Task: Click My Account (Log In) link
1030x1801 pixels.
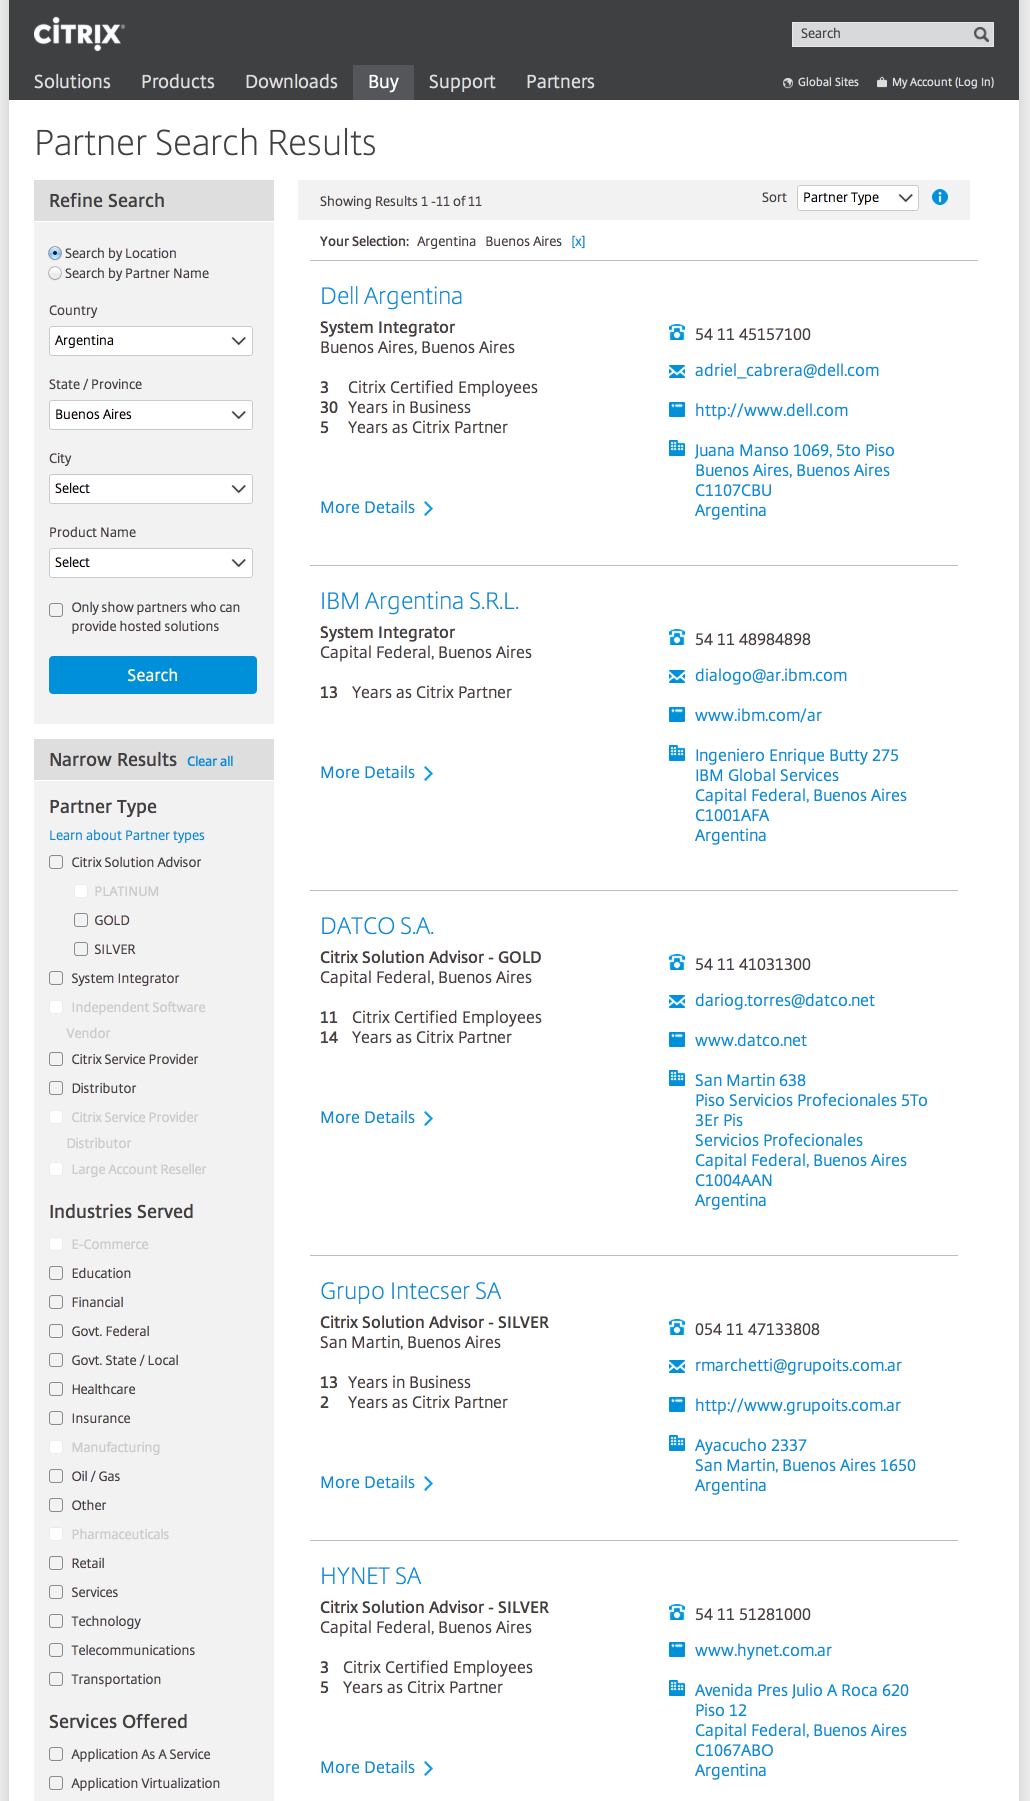Action: pyautogui.click(x=943, y=83)
